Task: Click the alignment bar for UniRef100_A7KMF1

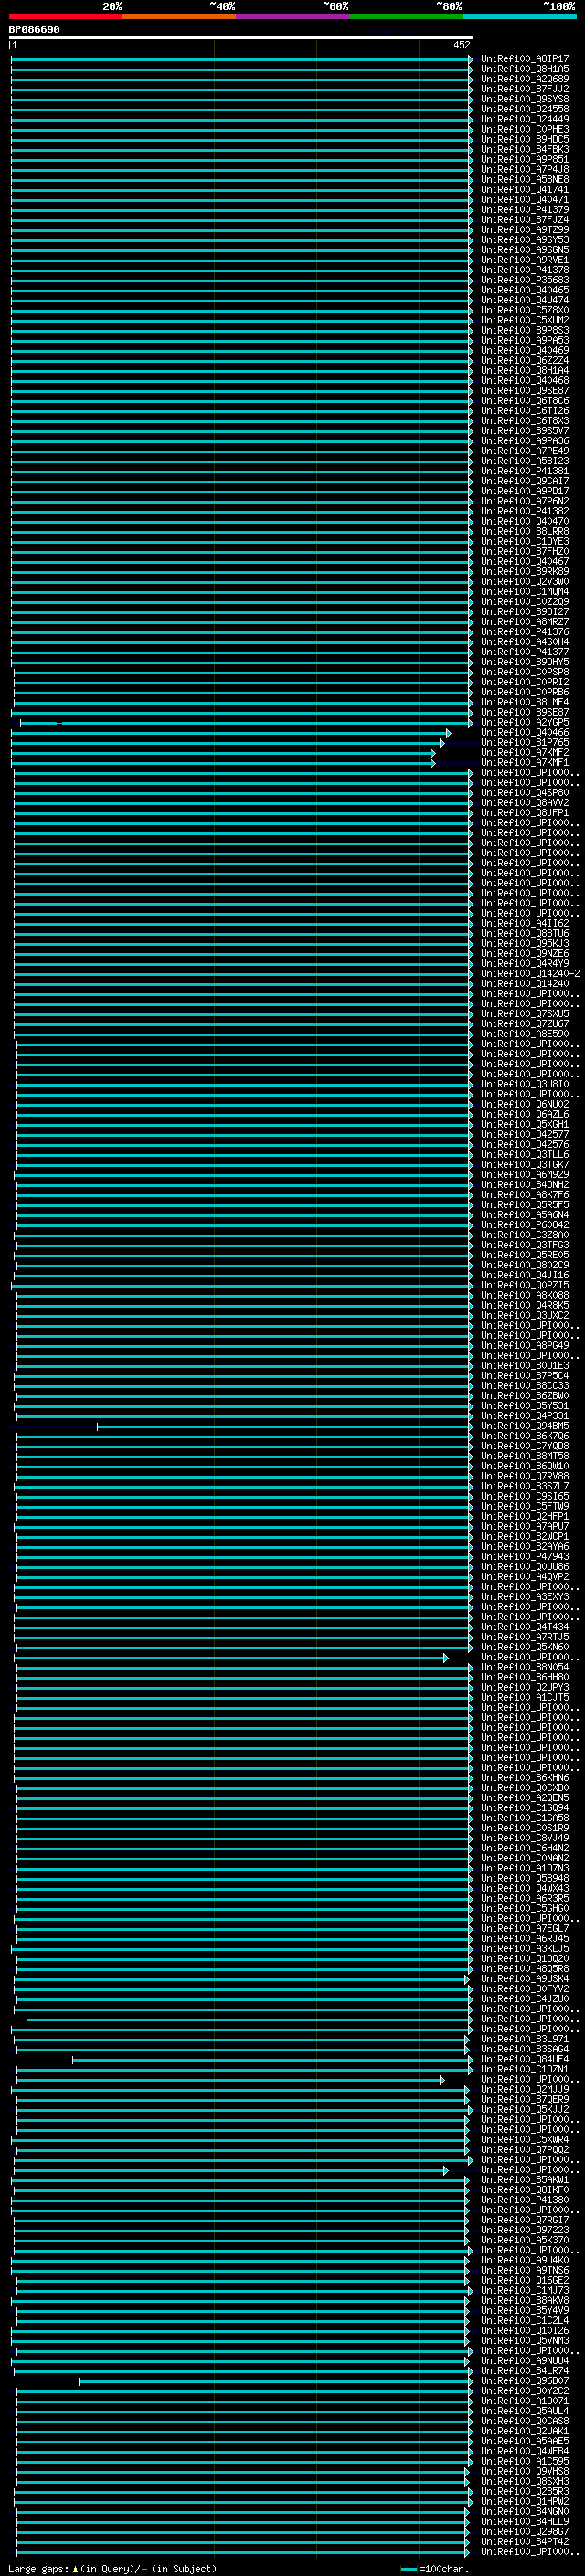Action: click(x=223, y=763)
